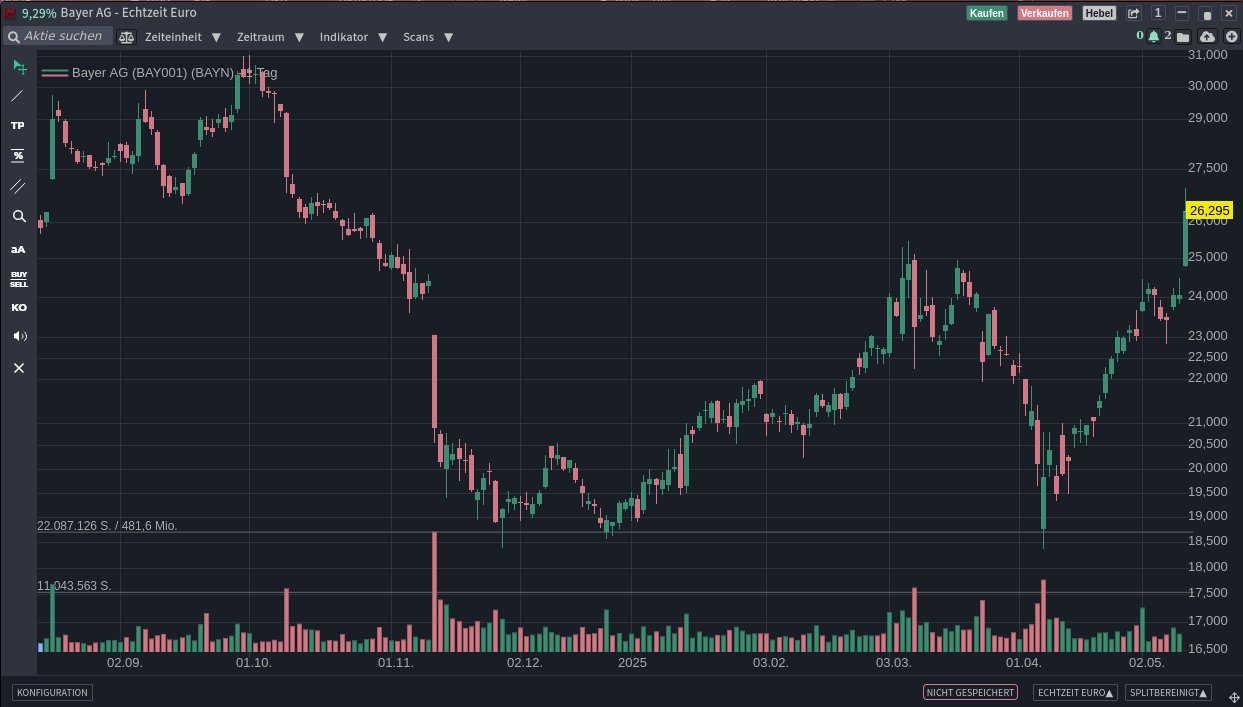Expand the Zeiteinheit dropdown
Image resolution: width=1243 pixels, height=707 pixels.
[182, 37]
